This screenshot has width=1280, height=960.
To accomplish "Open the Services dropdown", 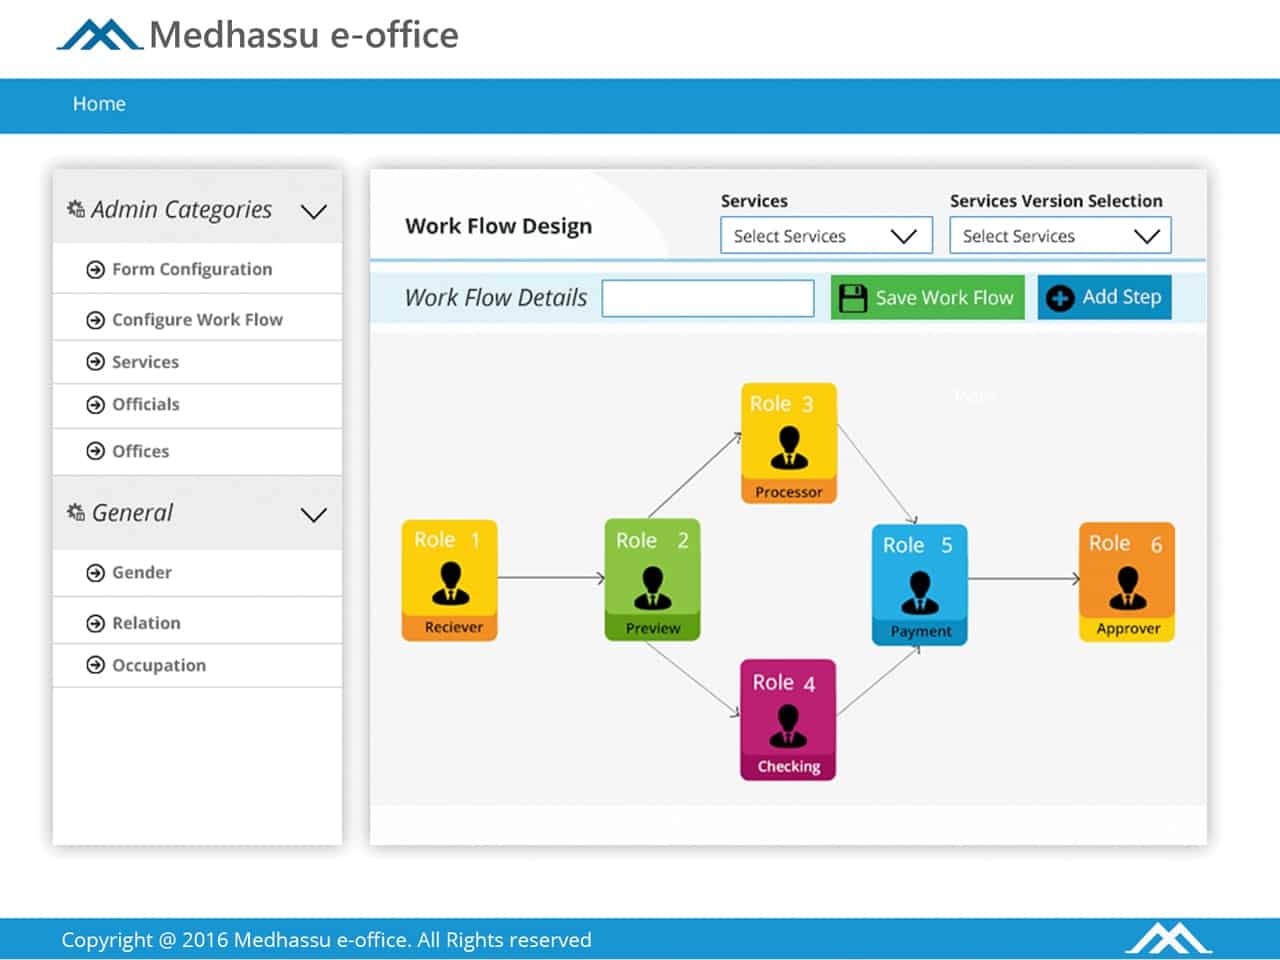I will pos(826,236).
